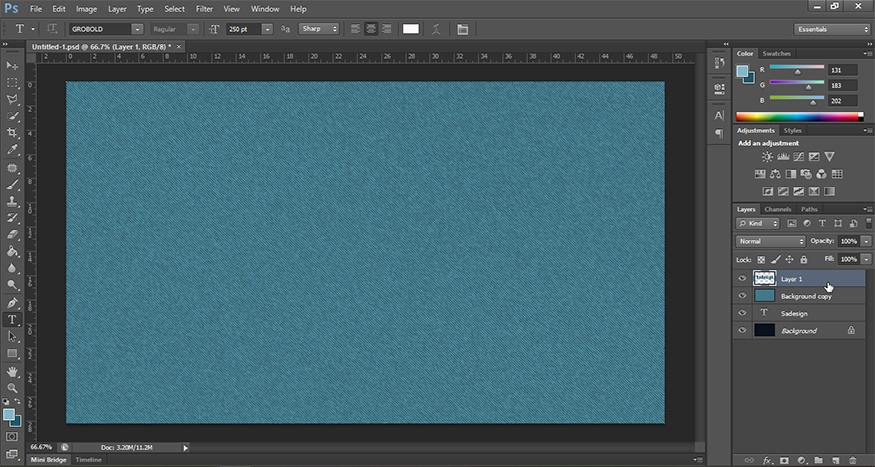Screen dimensions: 875x467
Task: Add a Hue/Saturation adjustment
Action: [x=760, y=174]
